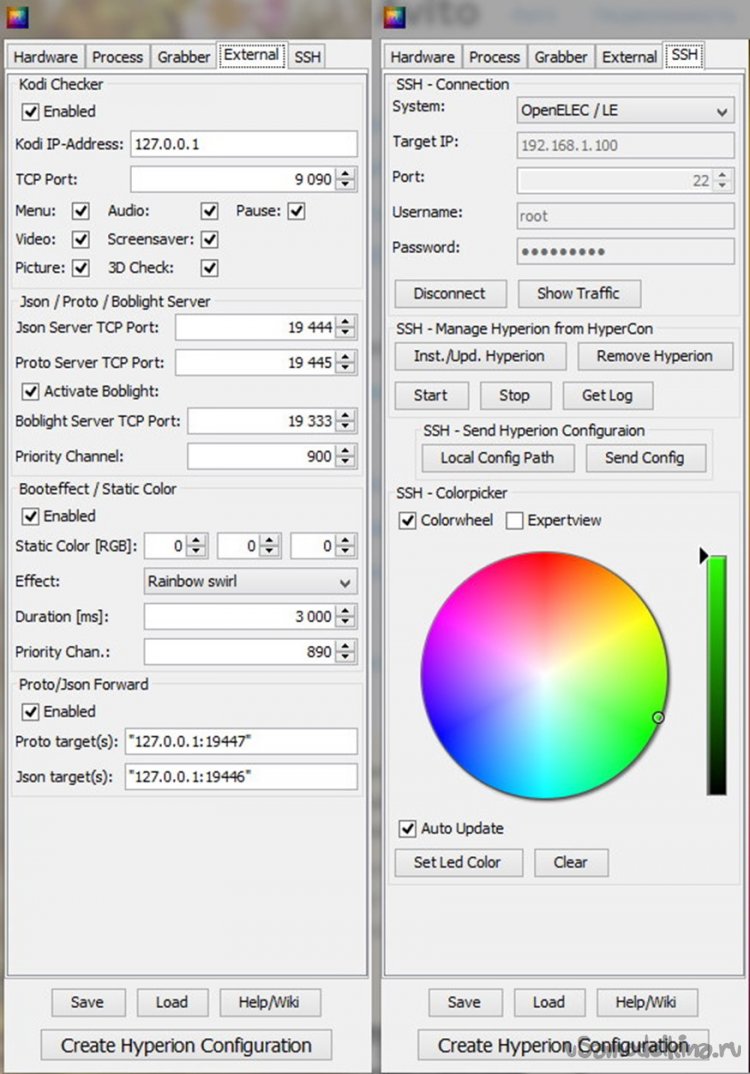750x1074 pixels.
Task: Enable the Expertview checkbox
Action: [x=515, y=521]
